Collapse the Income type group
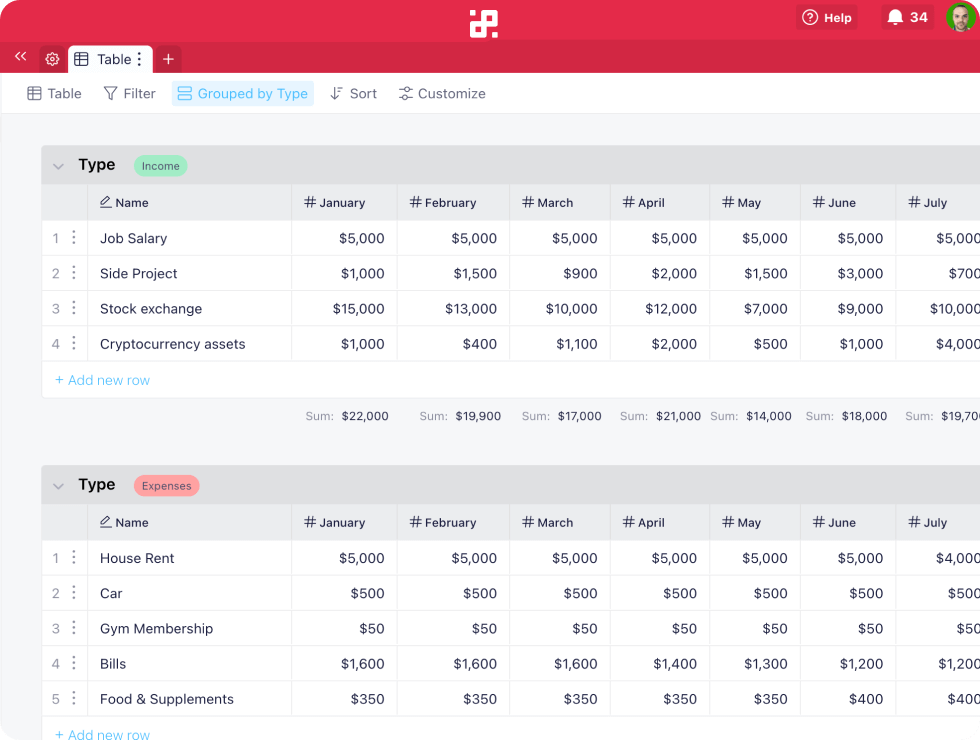This screenshot has width=980, height=740. [58, 166]
